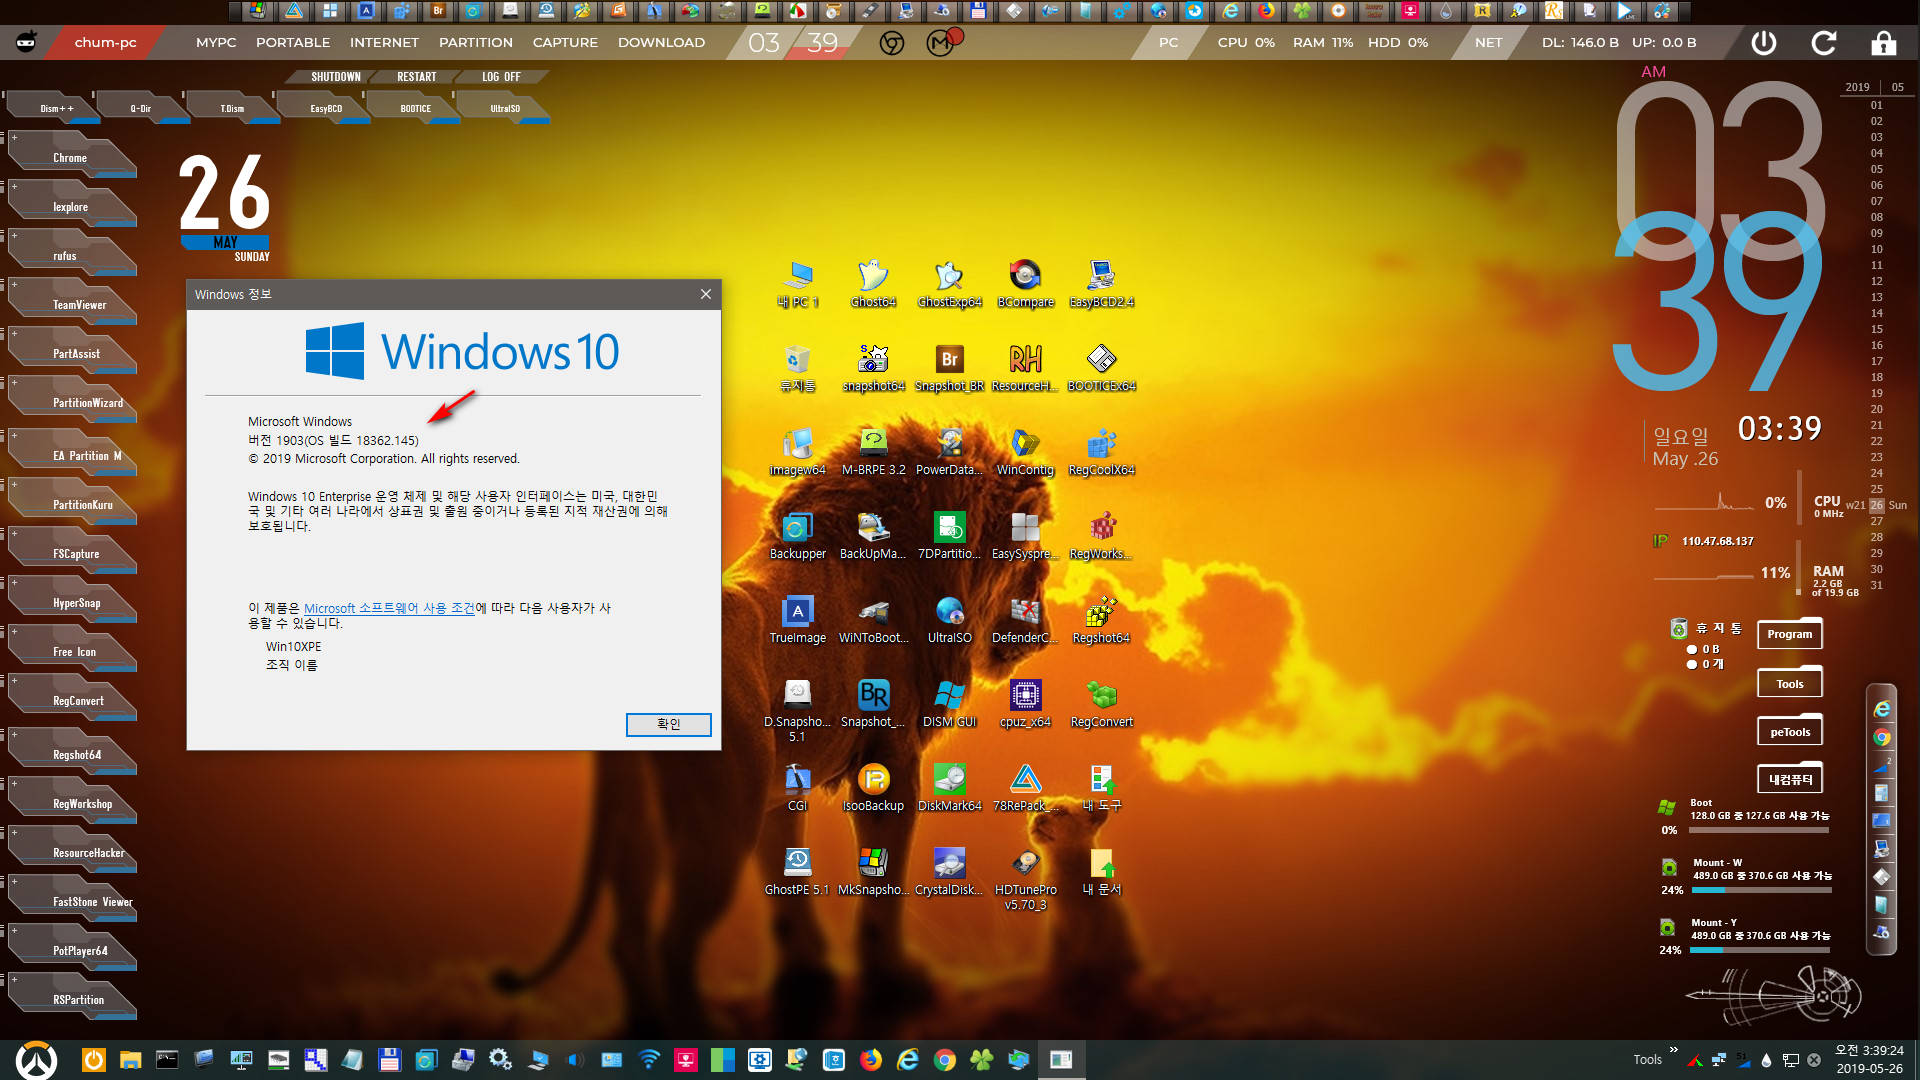Screen dimensions: 1920x1080
Task: Launch M-BRPE 3.2 desktop icon
Action: [x=873, y=451]
